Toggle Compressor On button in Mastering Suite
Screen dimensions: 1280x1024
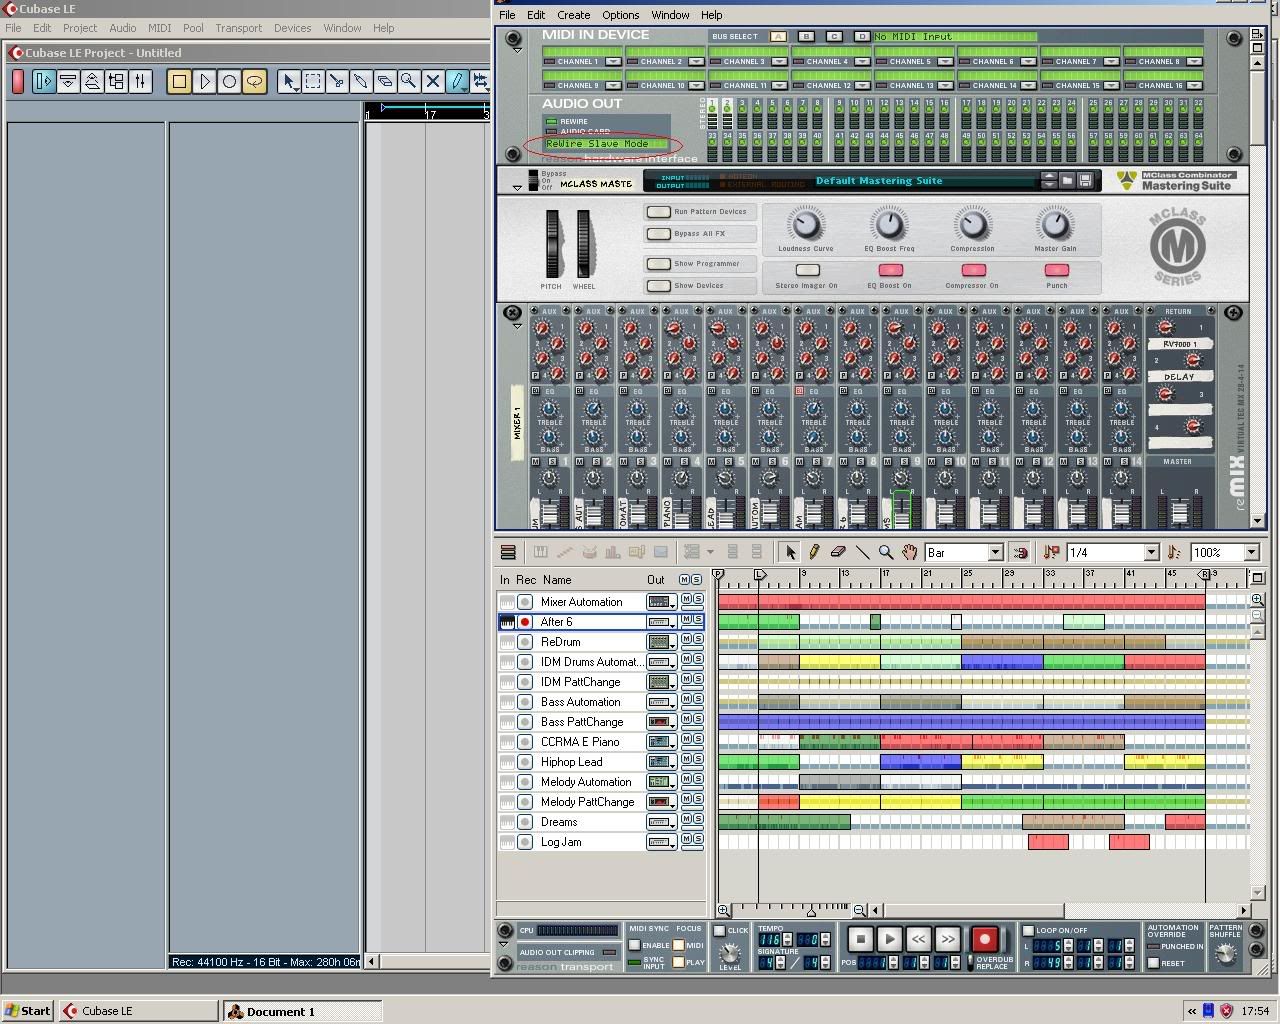click(973, 270)
